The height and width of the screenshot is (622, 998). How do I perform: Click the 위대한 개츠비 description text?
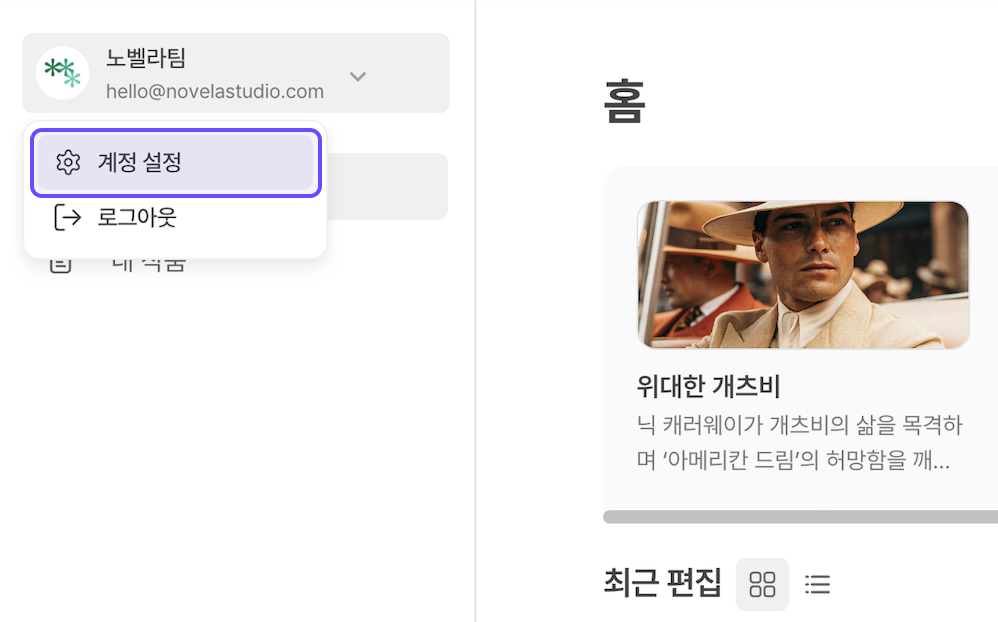point(799,442)
